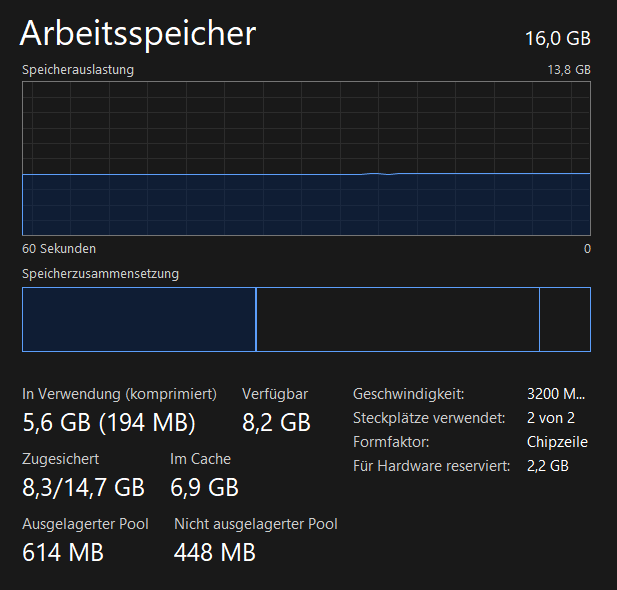Select the Nicht ausgelagerter Pool 448 MB value
The width and height of the screenshot is (617, 590).
click(x=215, y=552)
